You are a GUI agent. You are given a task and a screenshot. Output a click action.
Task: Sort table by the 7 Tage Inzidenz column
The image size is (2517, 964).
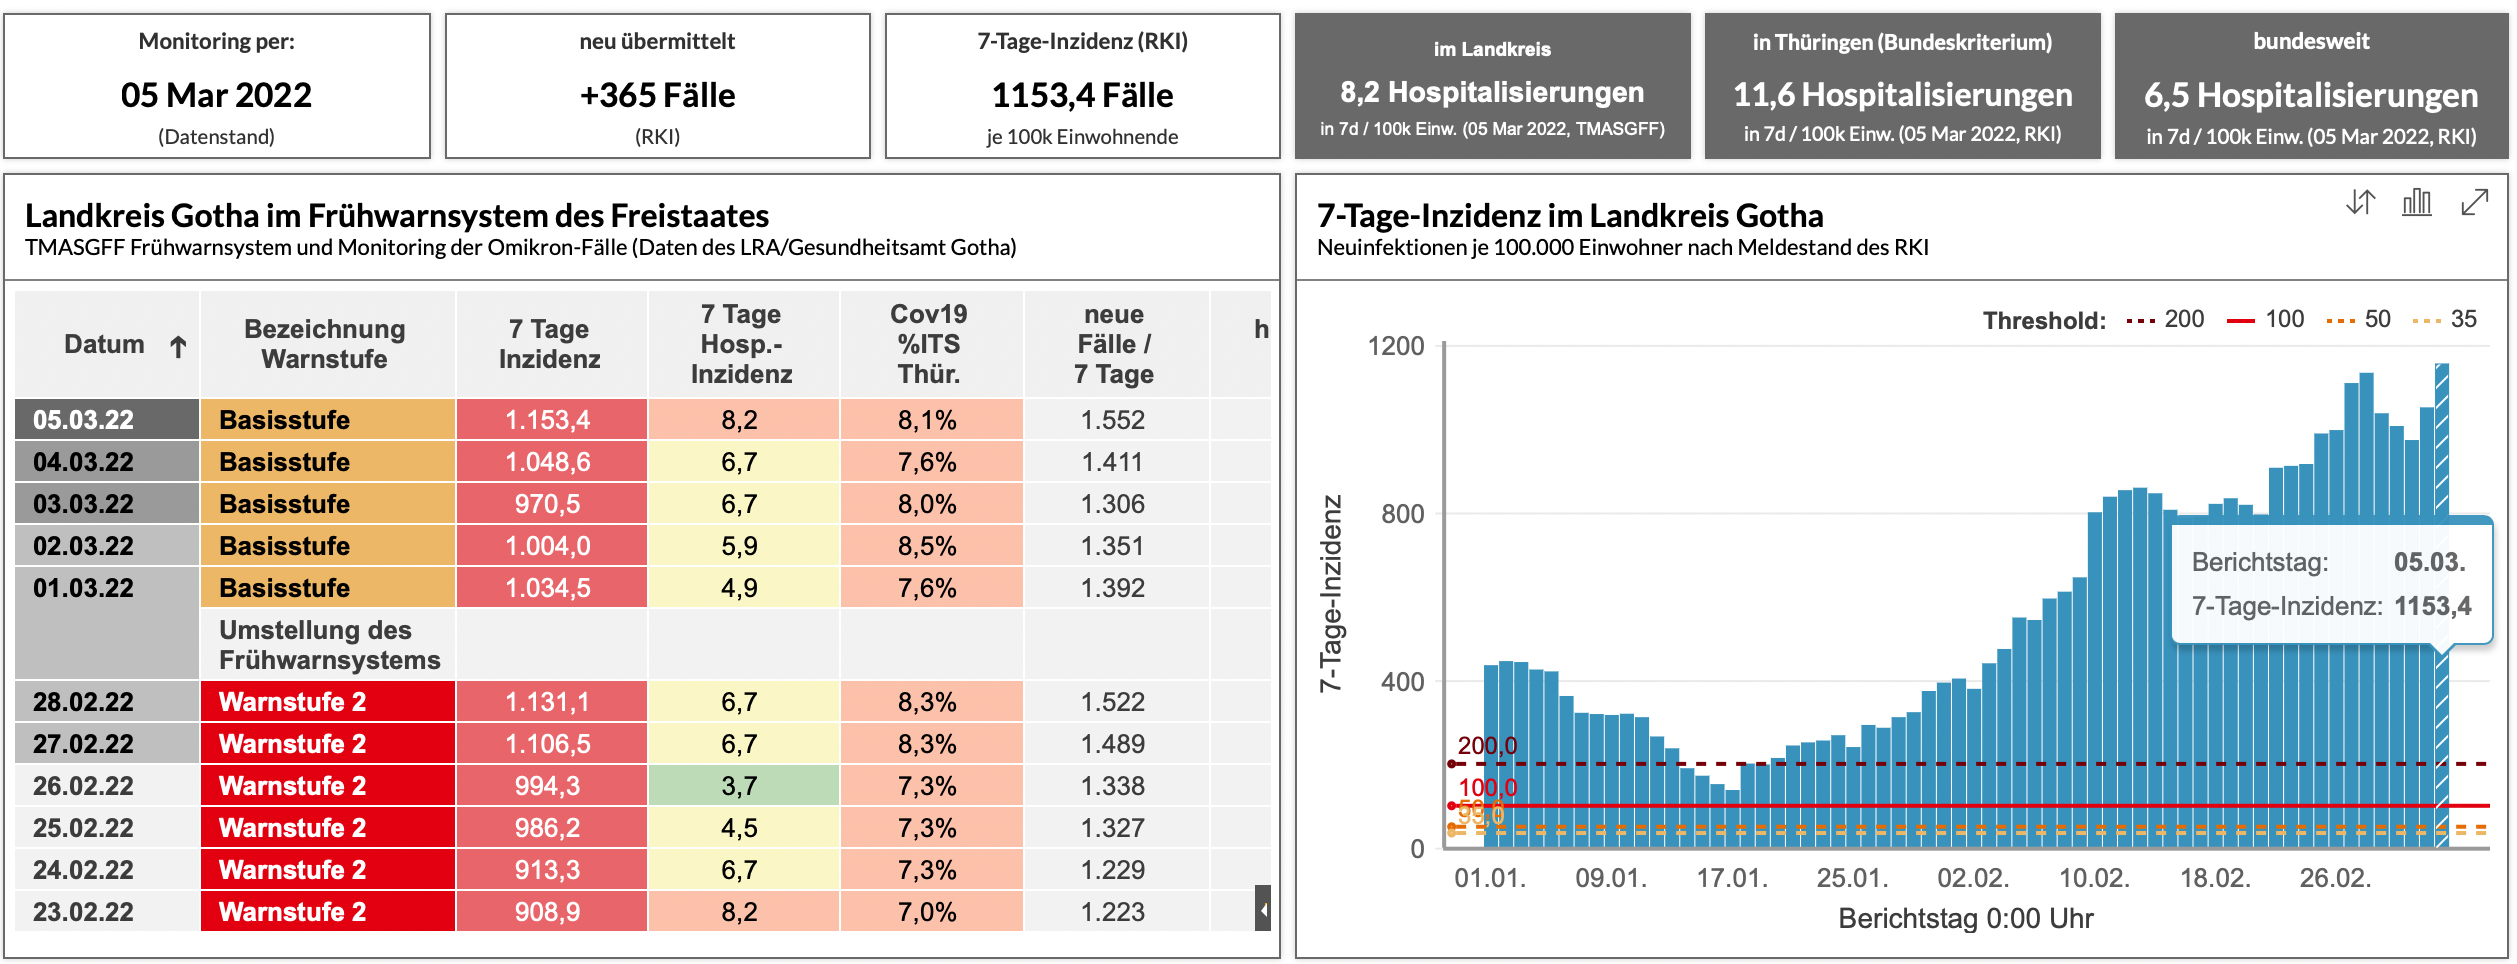[550, 344]
